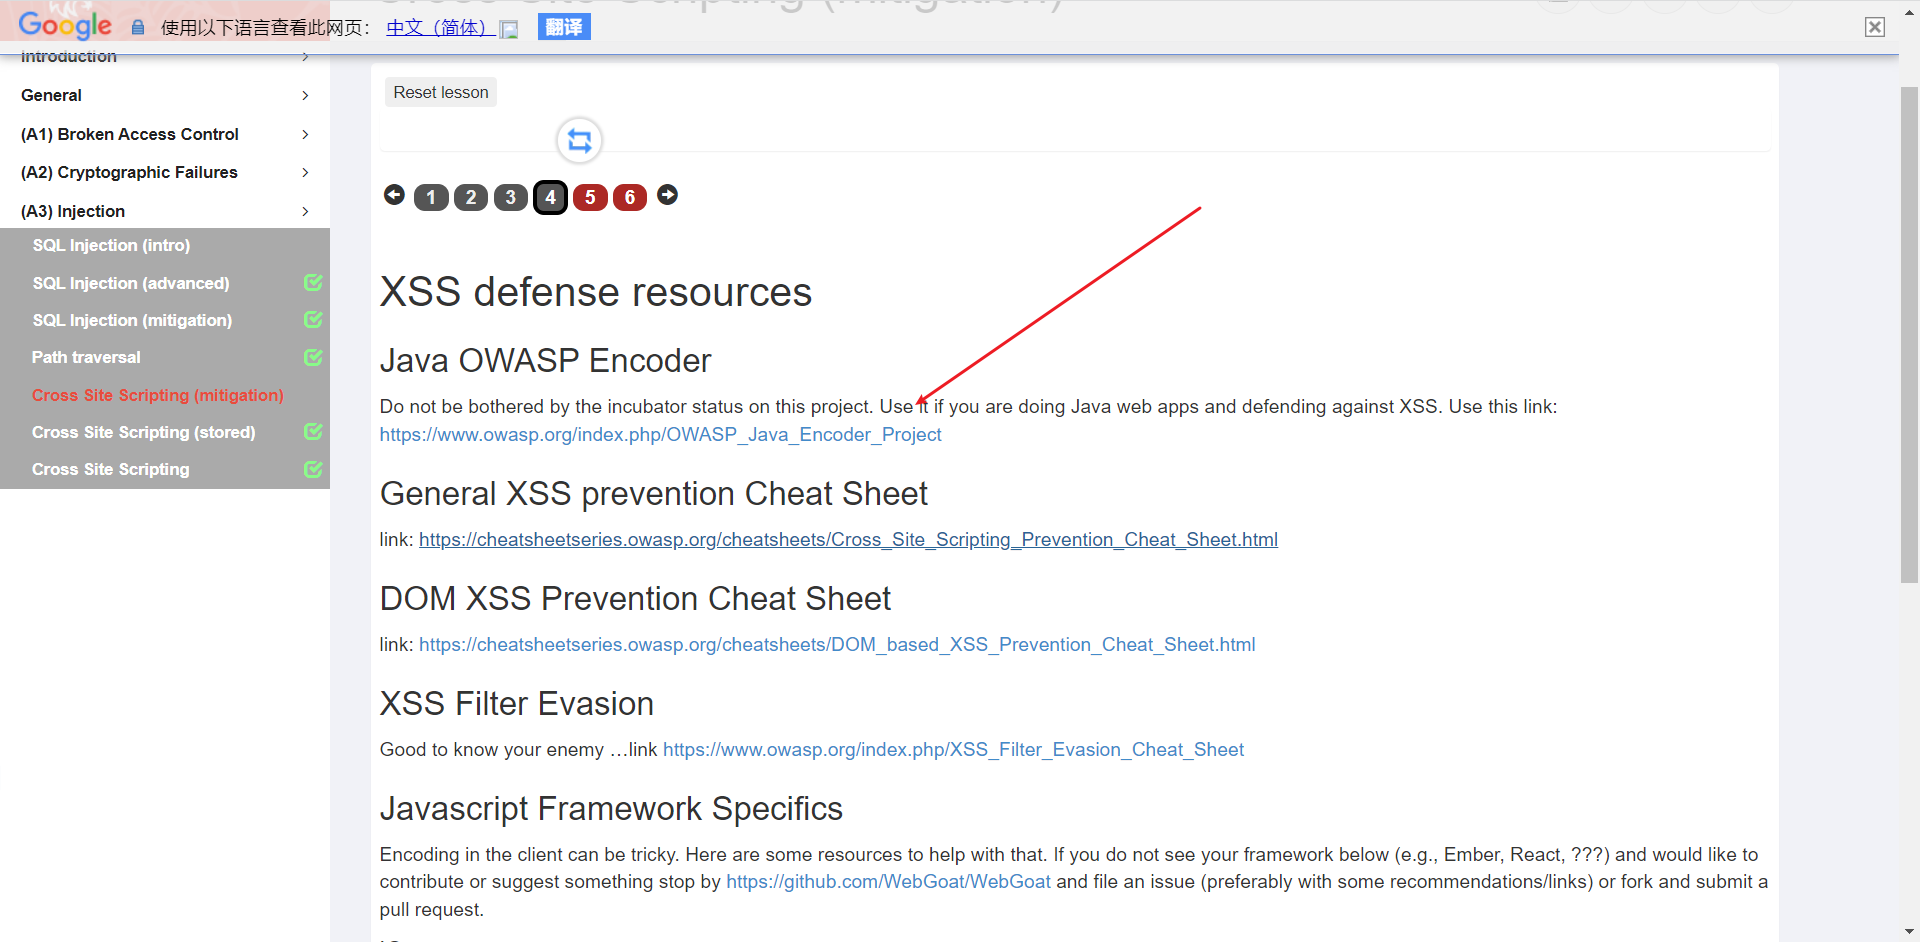This screenshot has width=1920, height=942.
Task: Open Cross Site Scripting (mitigation) lesson
Action: point(158,395)
